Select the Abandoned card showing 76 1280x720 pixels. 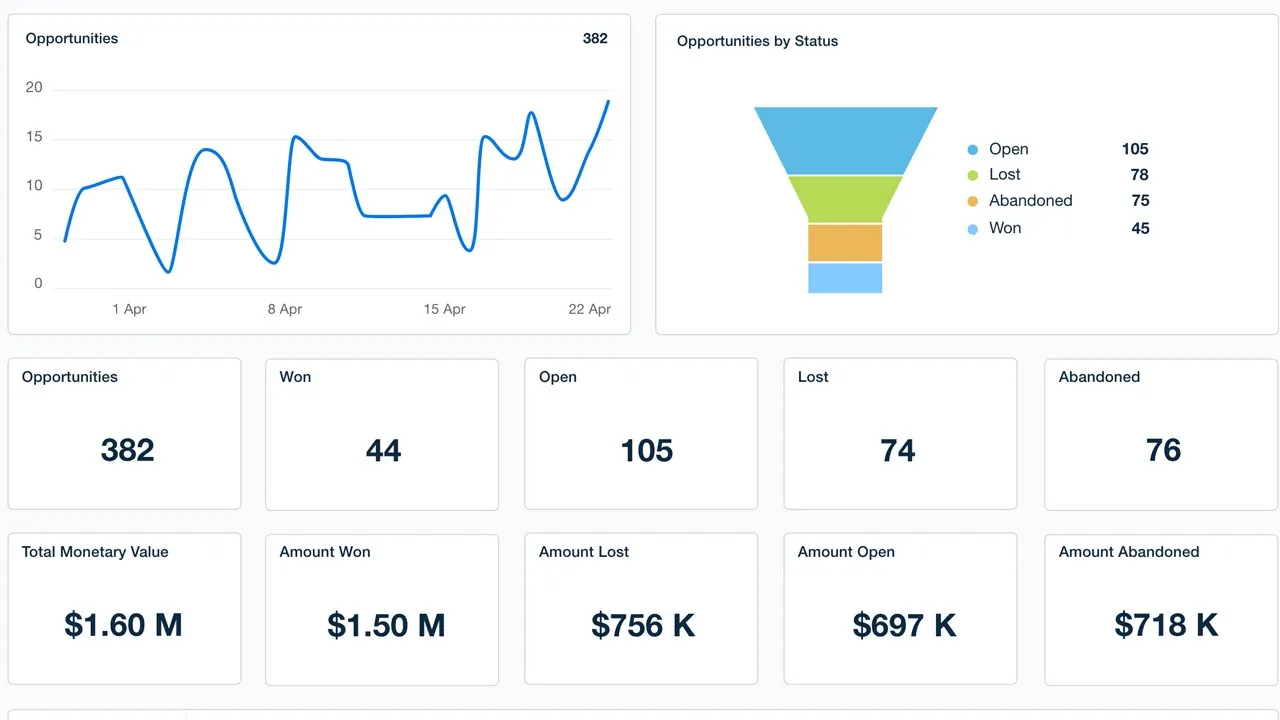[x=1161, y=434]
